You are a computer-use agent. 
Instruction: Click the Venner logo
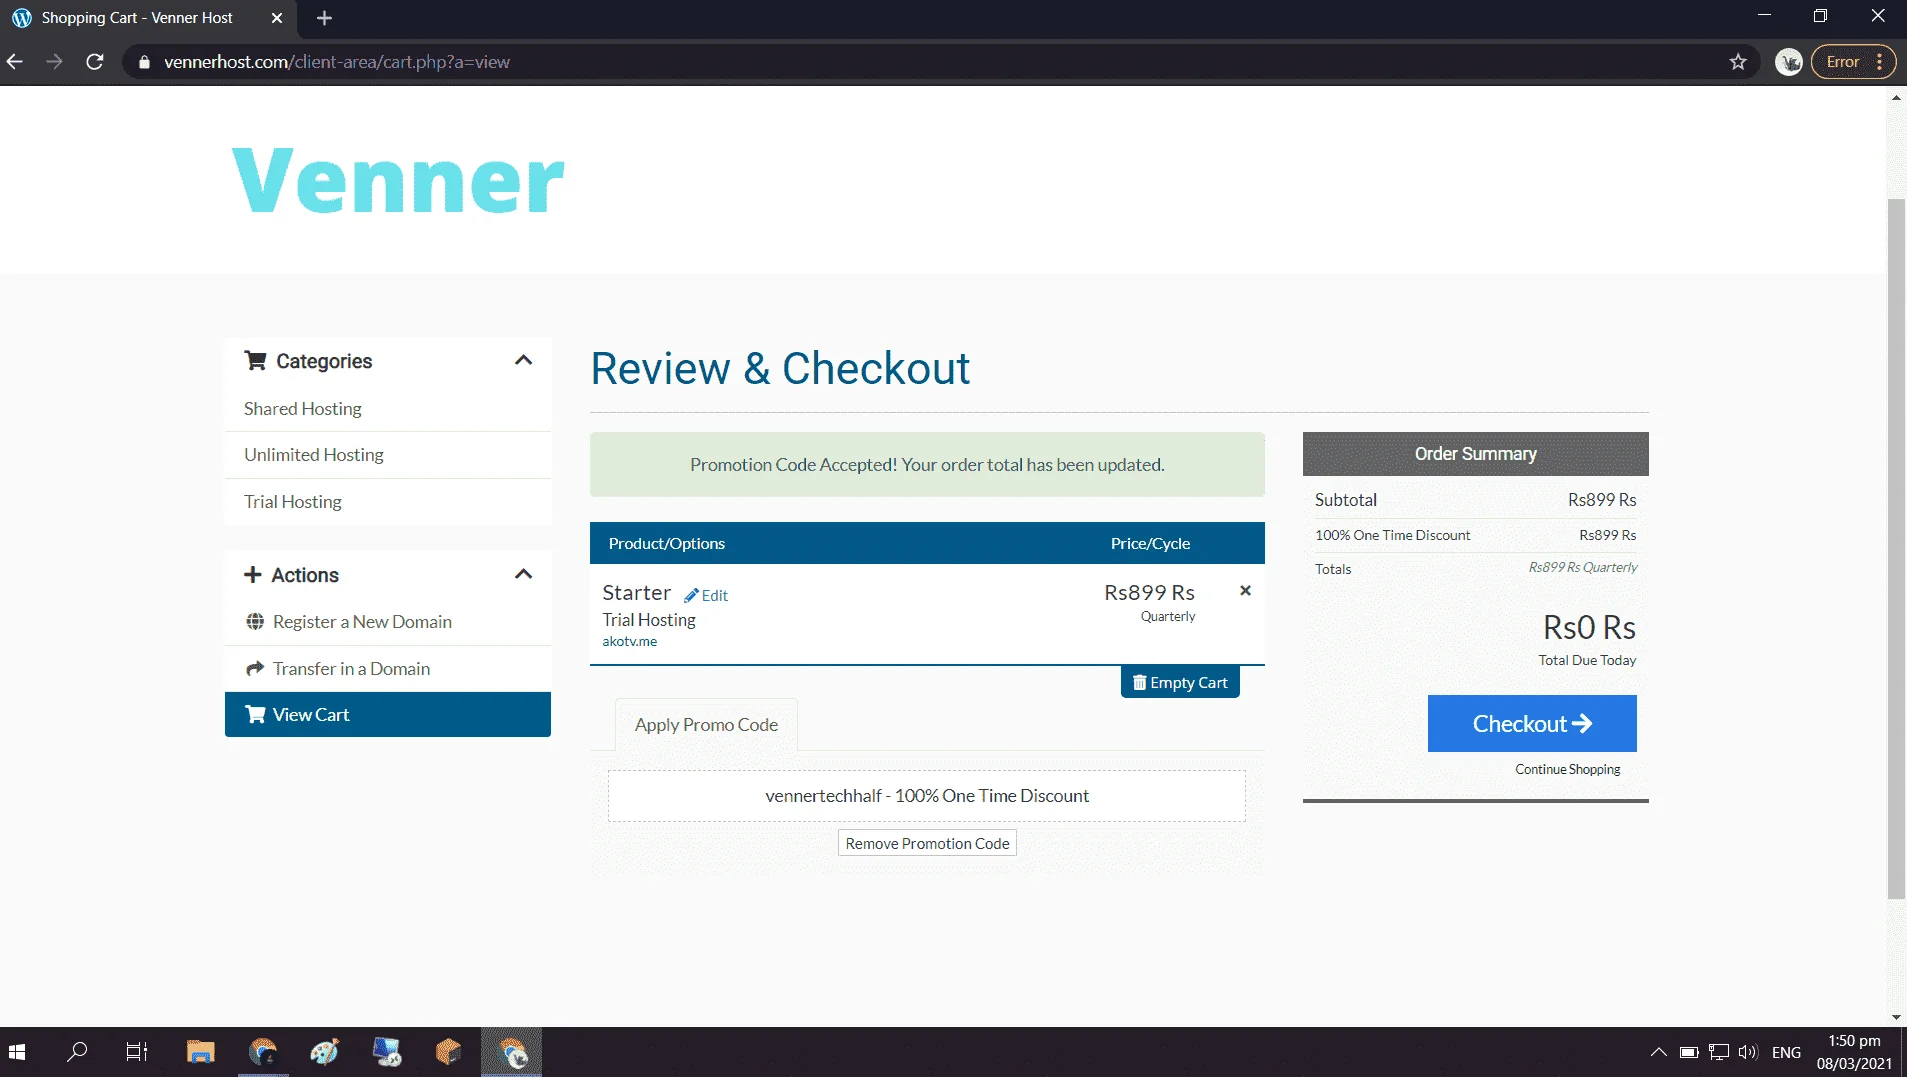point(398,181)
